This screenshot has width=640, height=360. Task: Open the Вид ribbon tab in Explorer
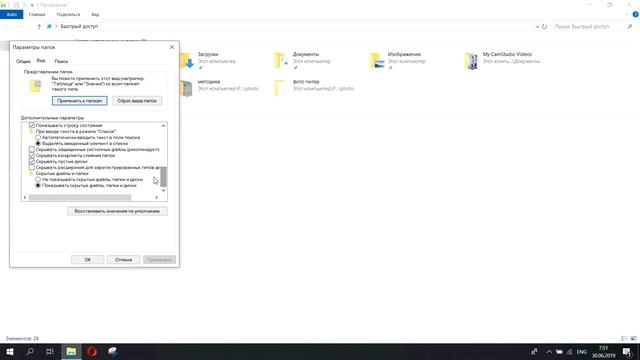pos(95,14)
